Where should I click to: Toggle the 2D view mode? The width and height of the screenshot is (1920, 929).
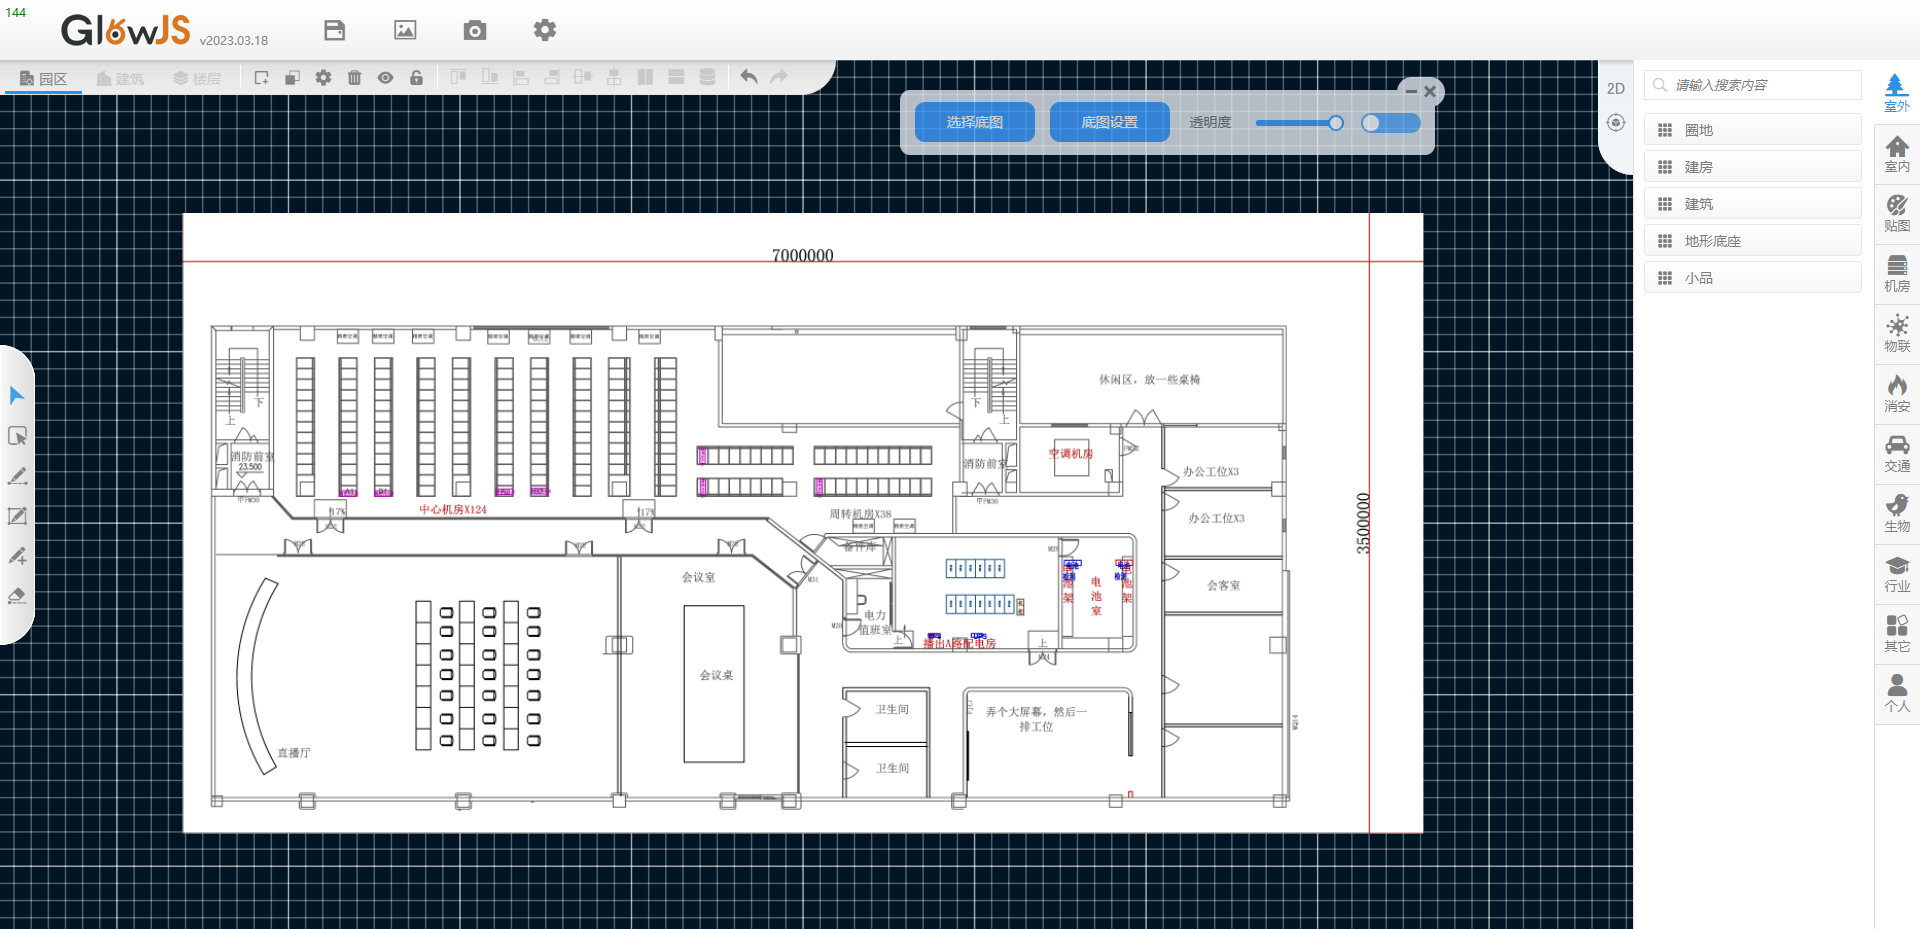coord(1616,89)
